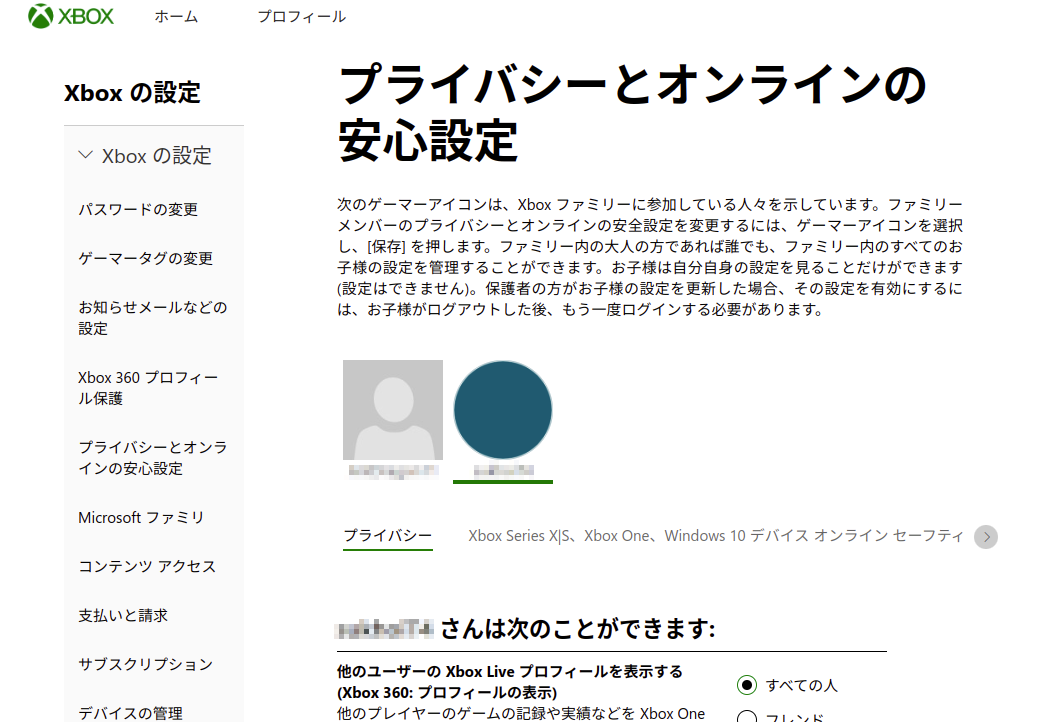Click the プライバシーとオンラインの安心設定 page heading
Image resolution: width=1044 pixels, height=722 pixels.
[x=631, y=113]
